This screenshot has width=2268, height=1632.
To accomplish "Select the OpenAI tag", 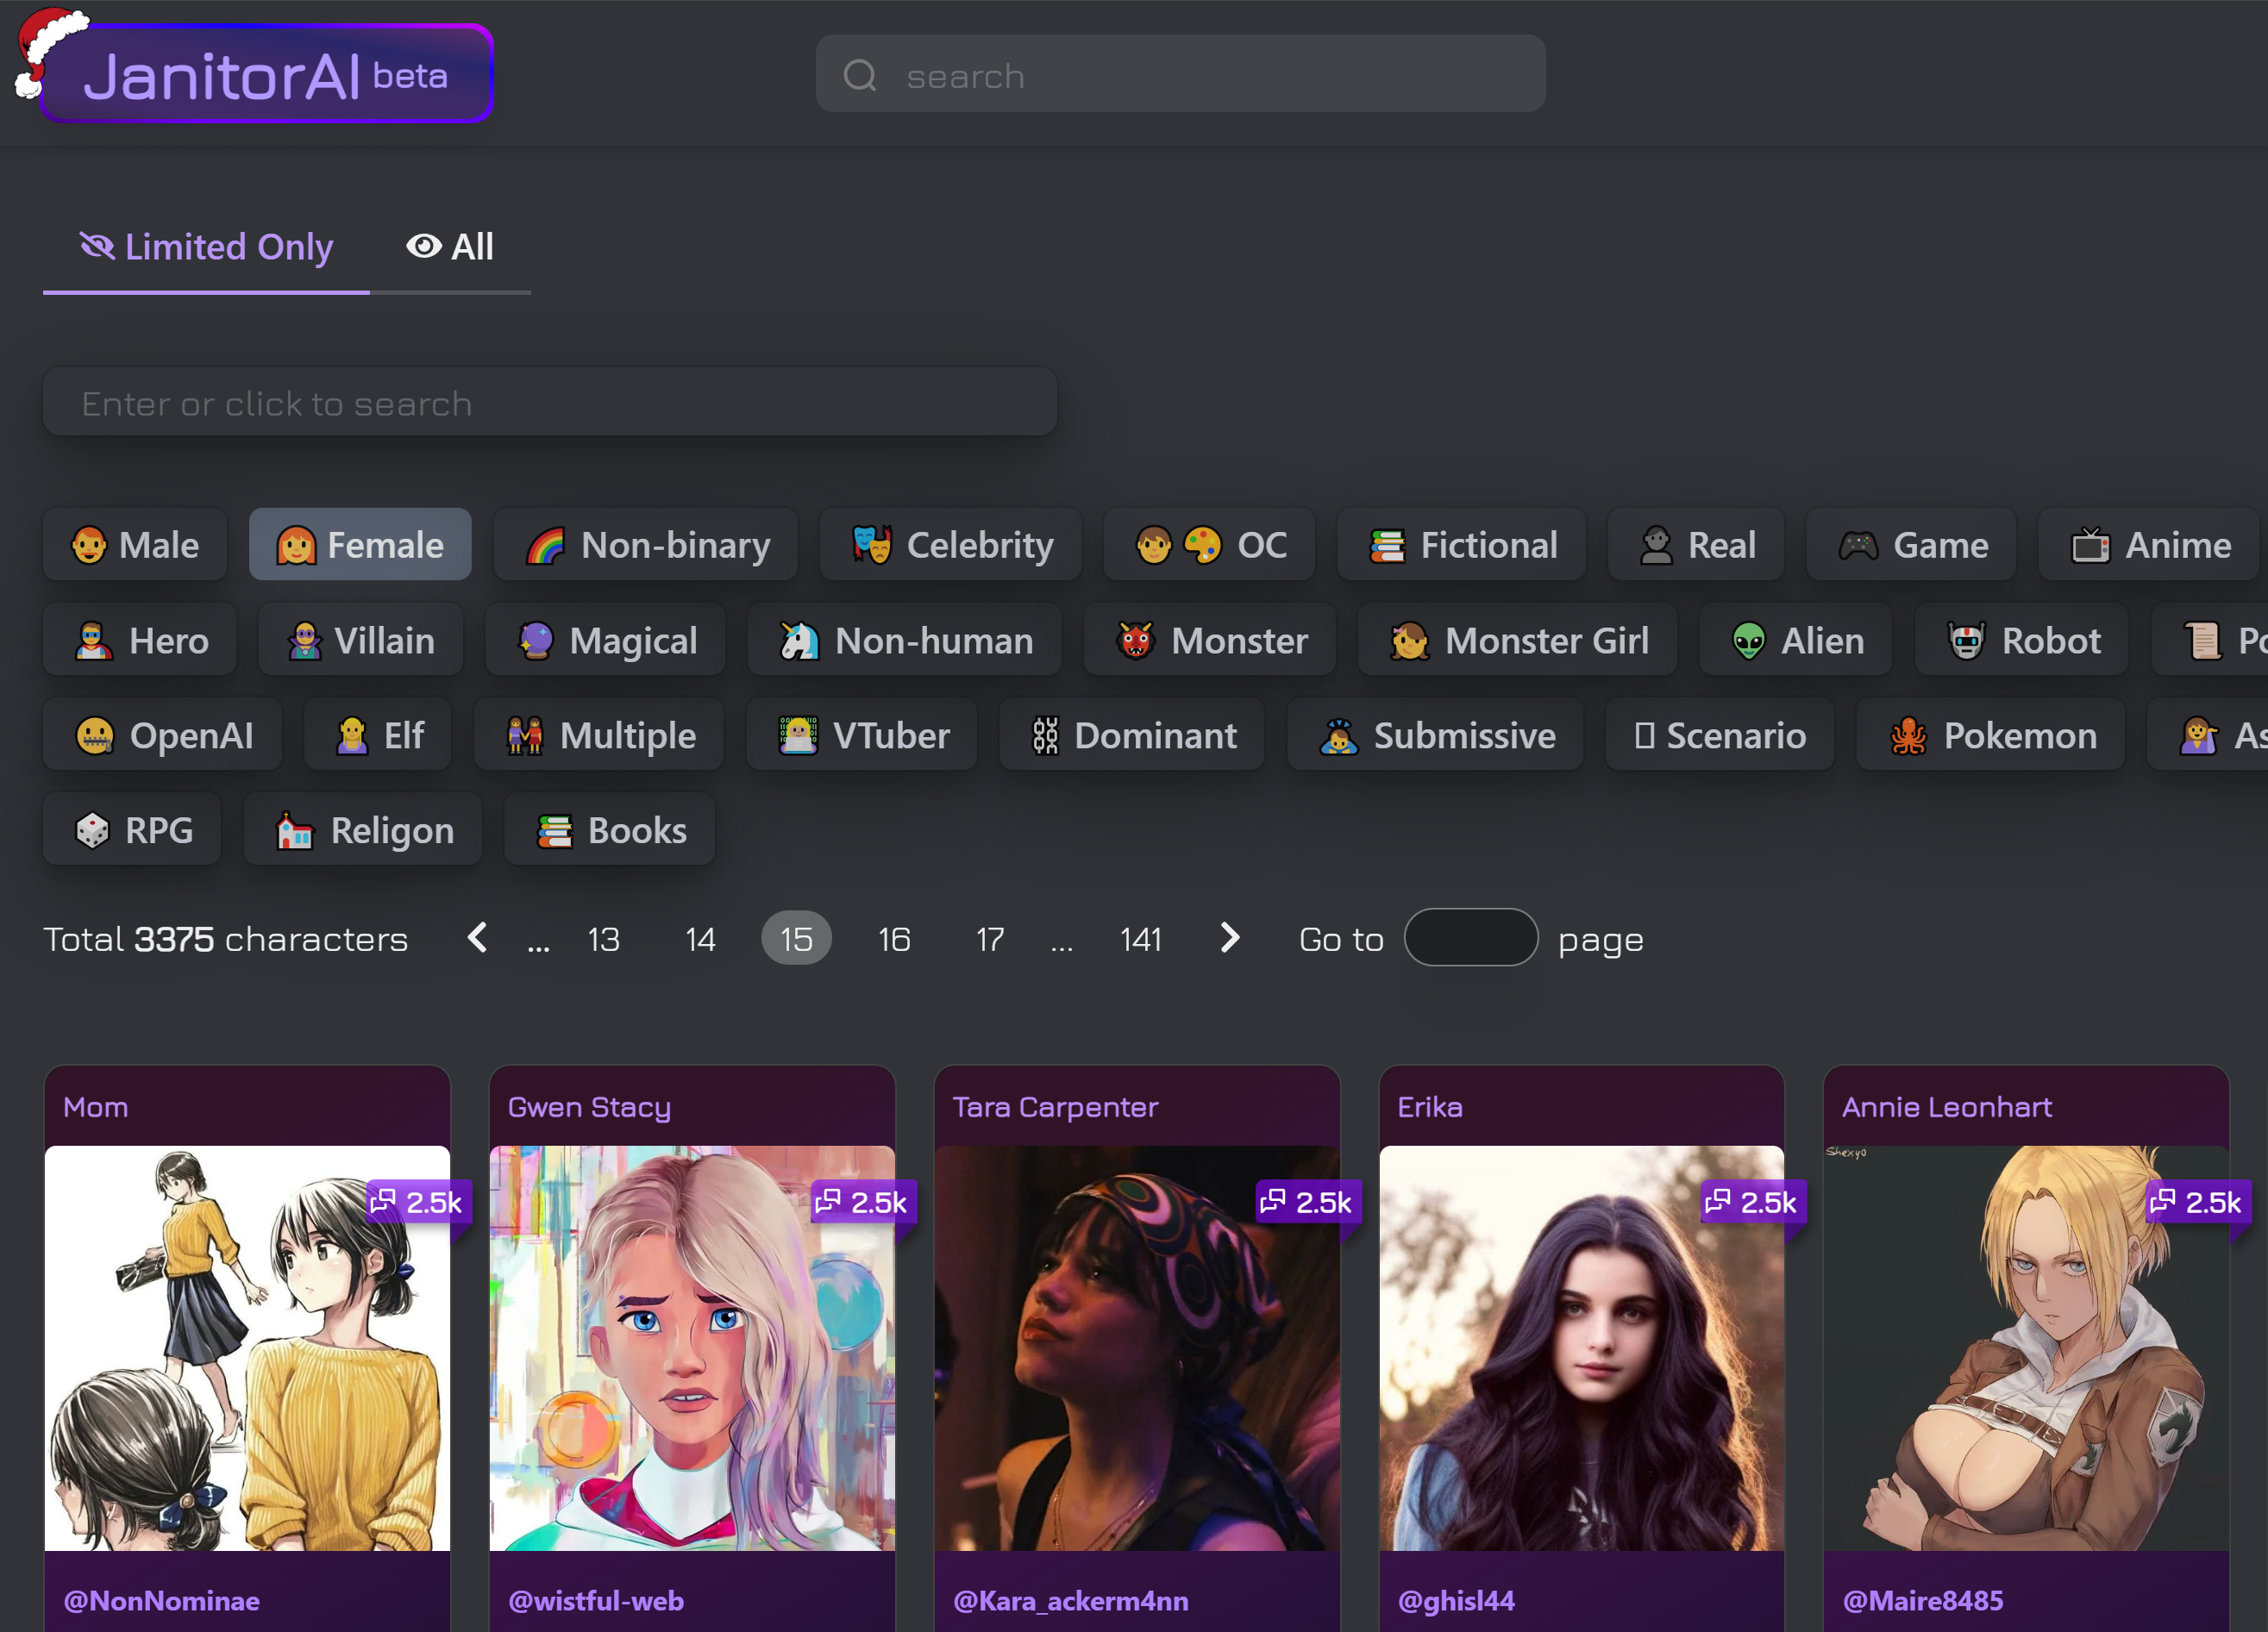I will tap(163, 735).
